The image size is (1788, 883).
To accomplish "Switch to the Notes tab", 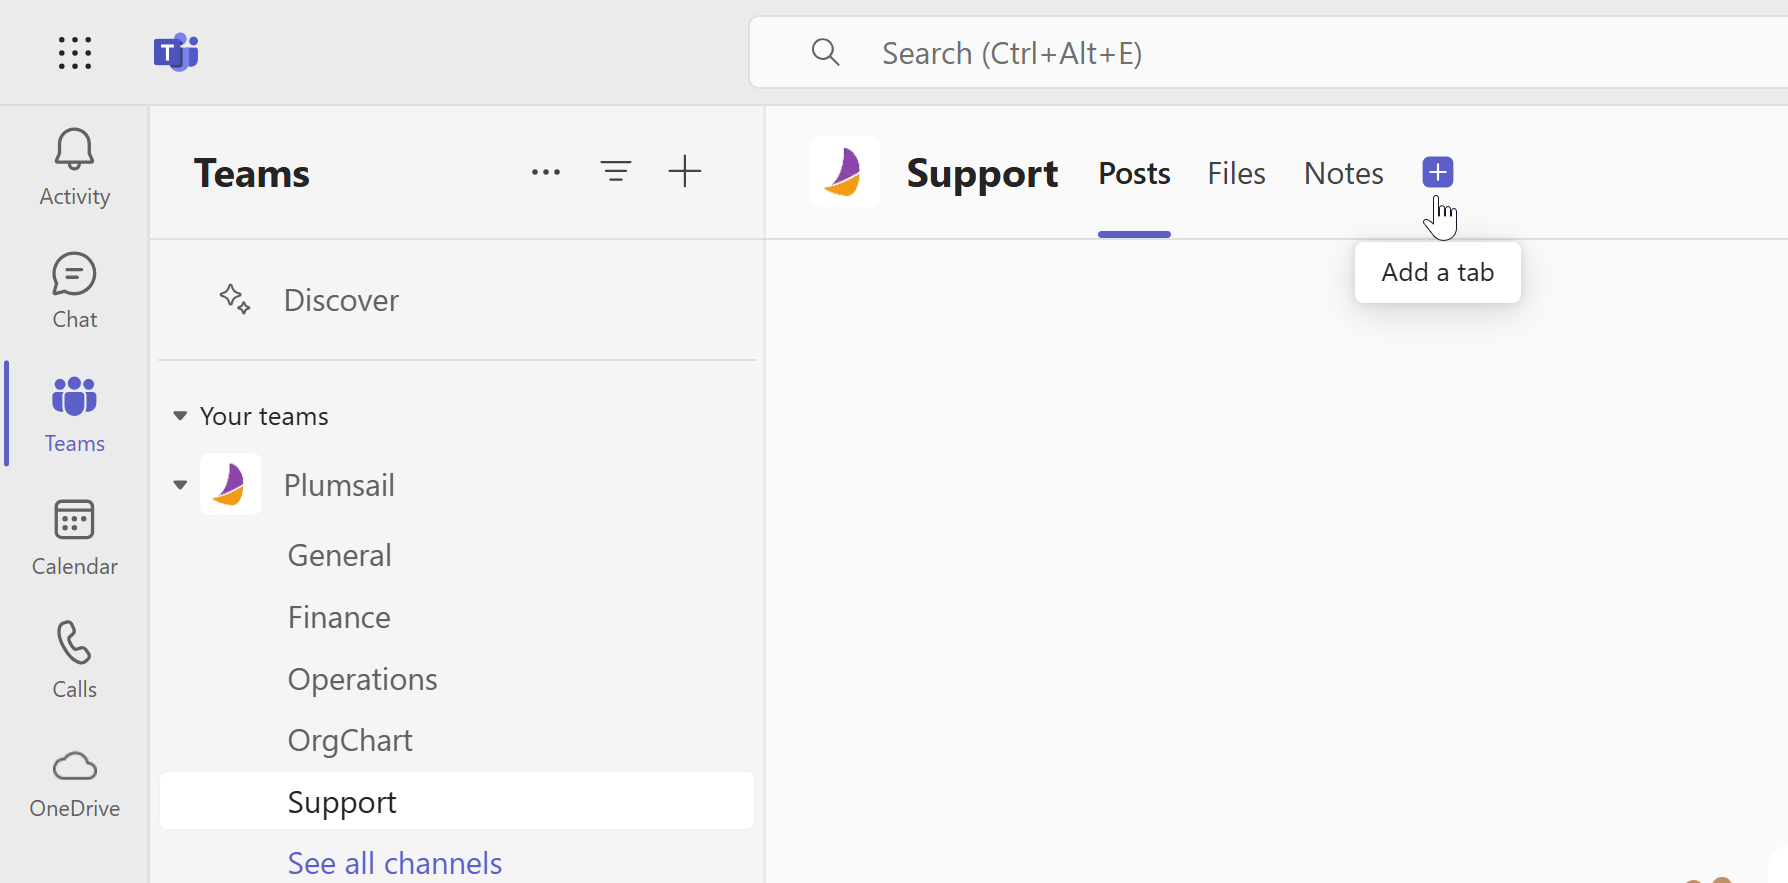I will pos(1343,174).
